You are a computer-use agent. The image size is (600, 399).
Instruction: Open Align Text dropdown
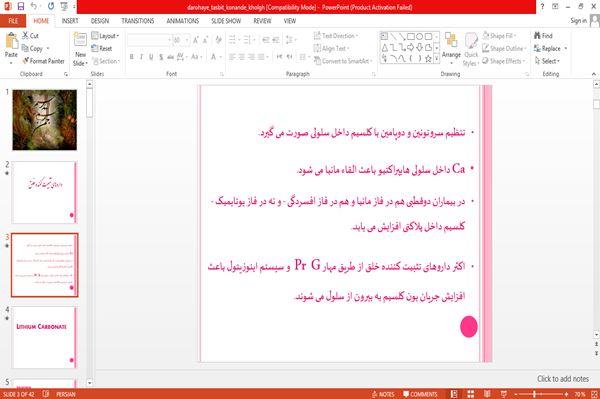(x=332, y=48)
